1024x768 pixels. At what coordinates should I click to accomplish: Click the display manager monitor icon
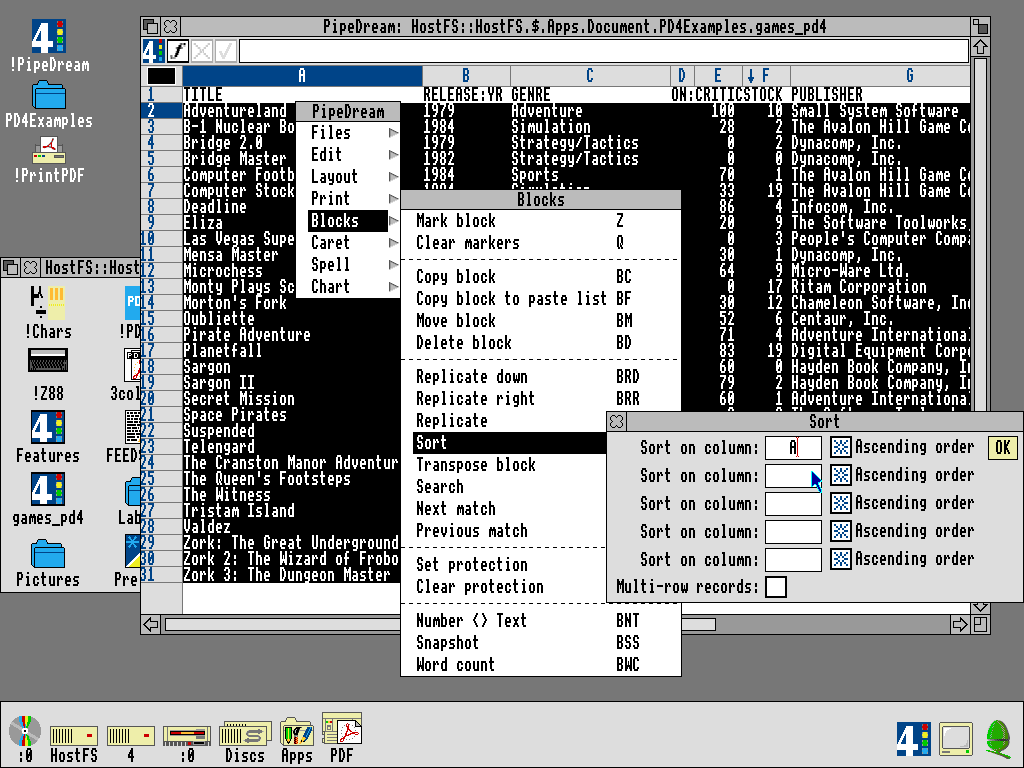(x=956, y=739)
